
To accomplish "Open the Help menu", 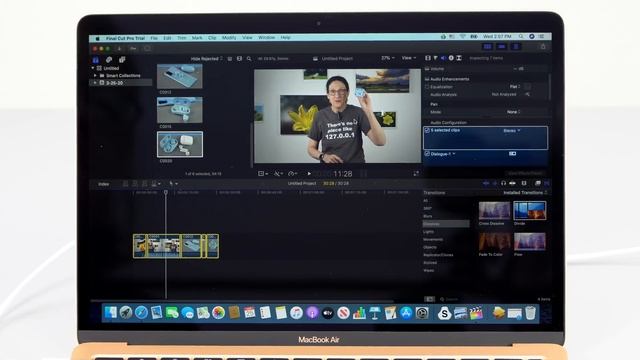I will pos(285,38).
